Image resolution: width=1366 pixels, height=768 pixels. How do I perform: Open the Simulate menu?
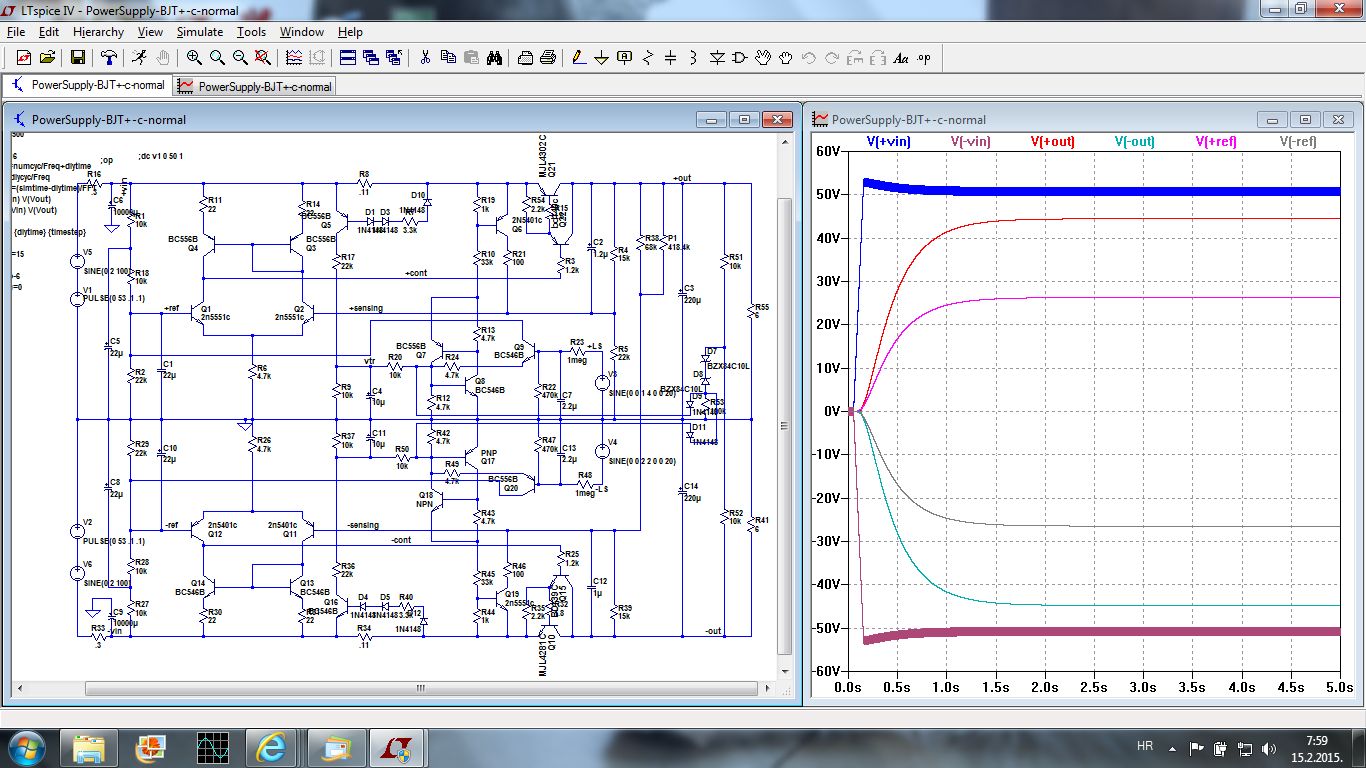(x=200, y=32)
